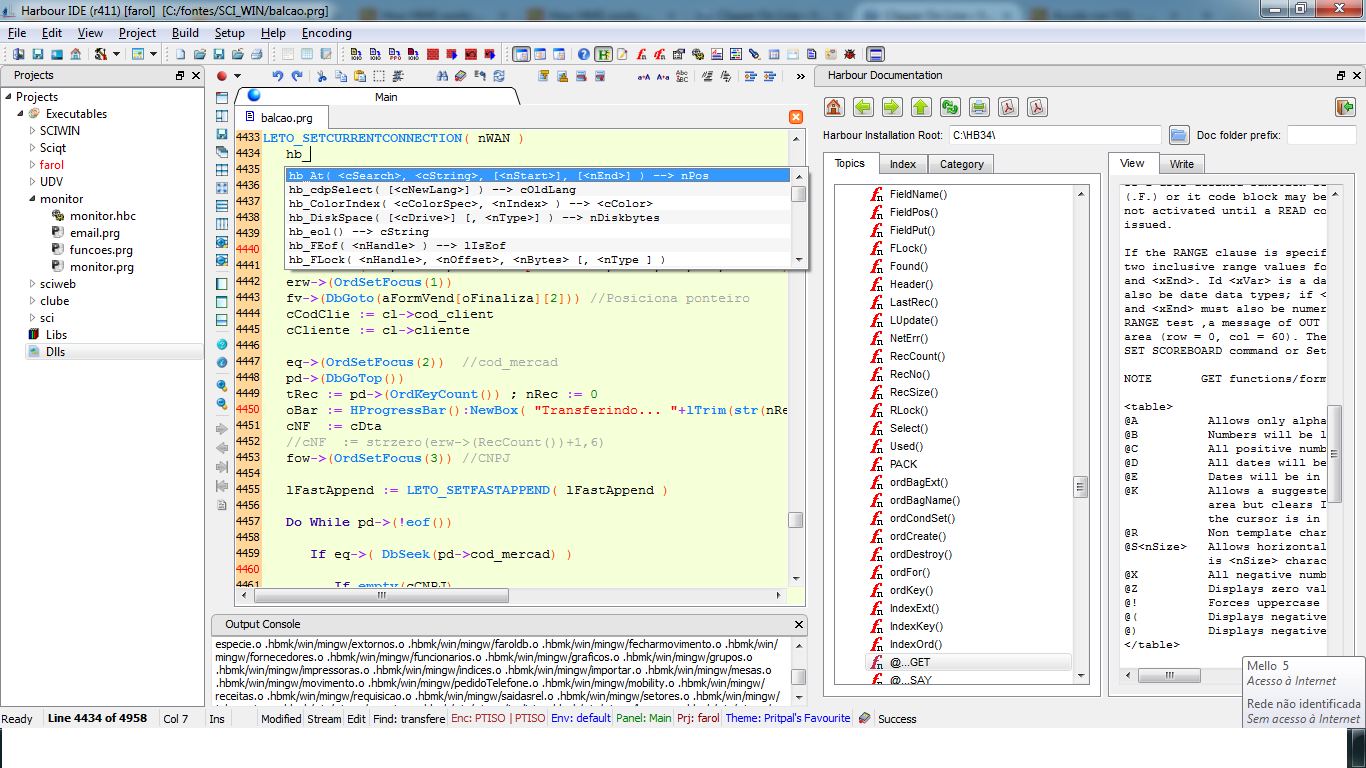Collapse the monitor project node
The width and height of the screenshot is (1366, 768).
[32, 199]
